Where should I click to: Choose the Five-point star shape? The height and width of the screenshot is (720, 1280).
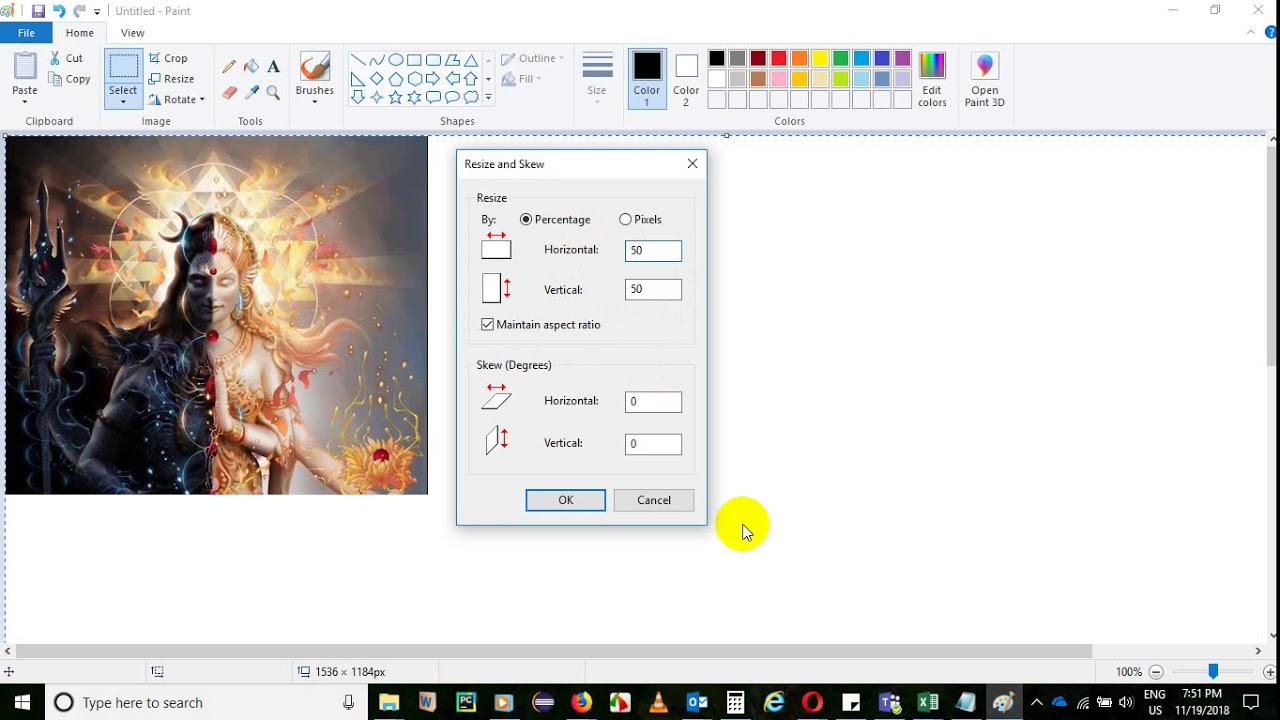(395, 97)
